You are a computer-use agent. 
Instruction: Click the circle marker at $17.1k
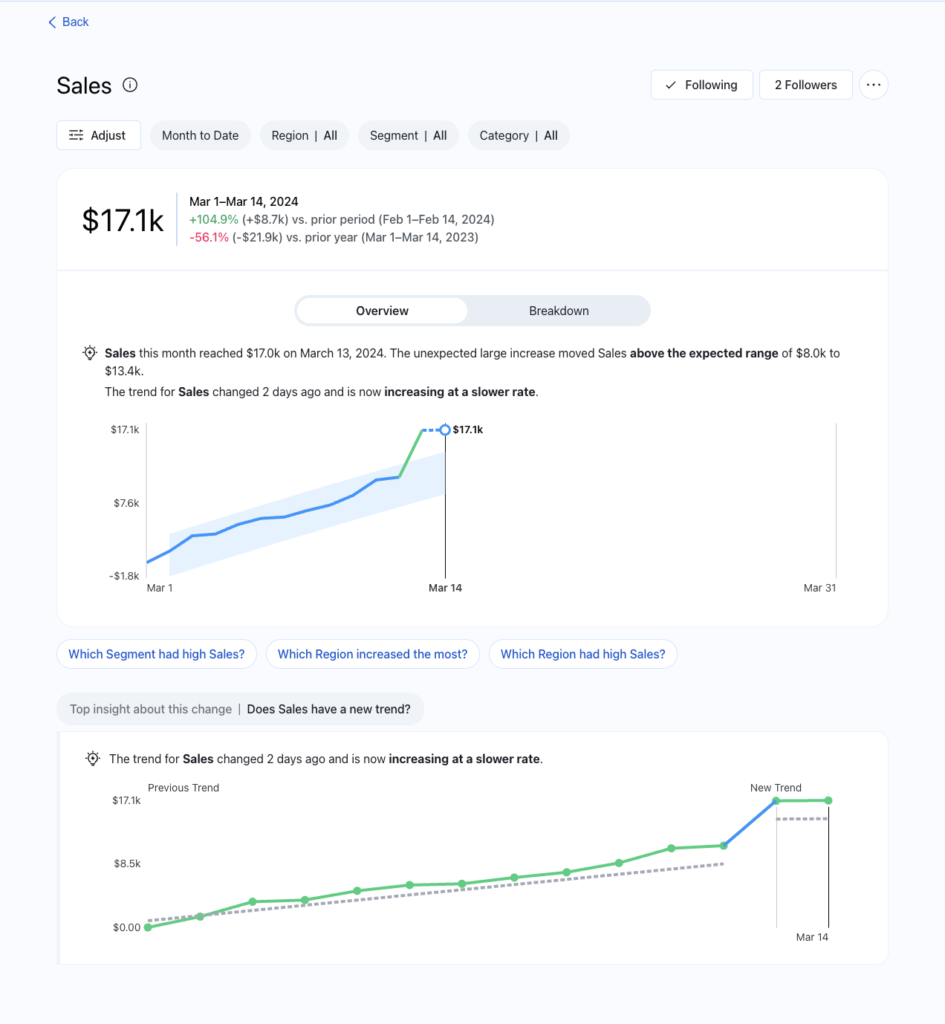[445, 430]
